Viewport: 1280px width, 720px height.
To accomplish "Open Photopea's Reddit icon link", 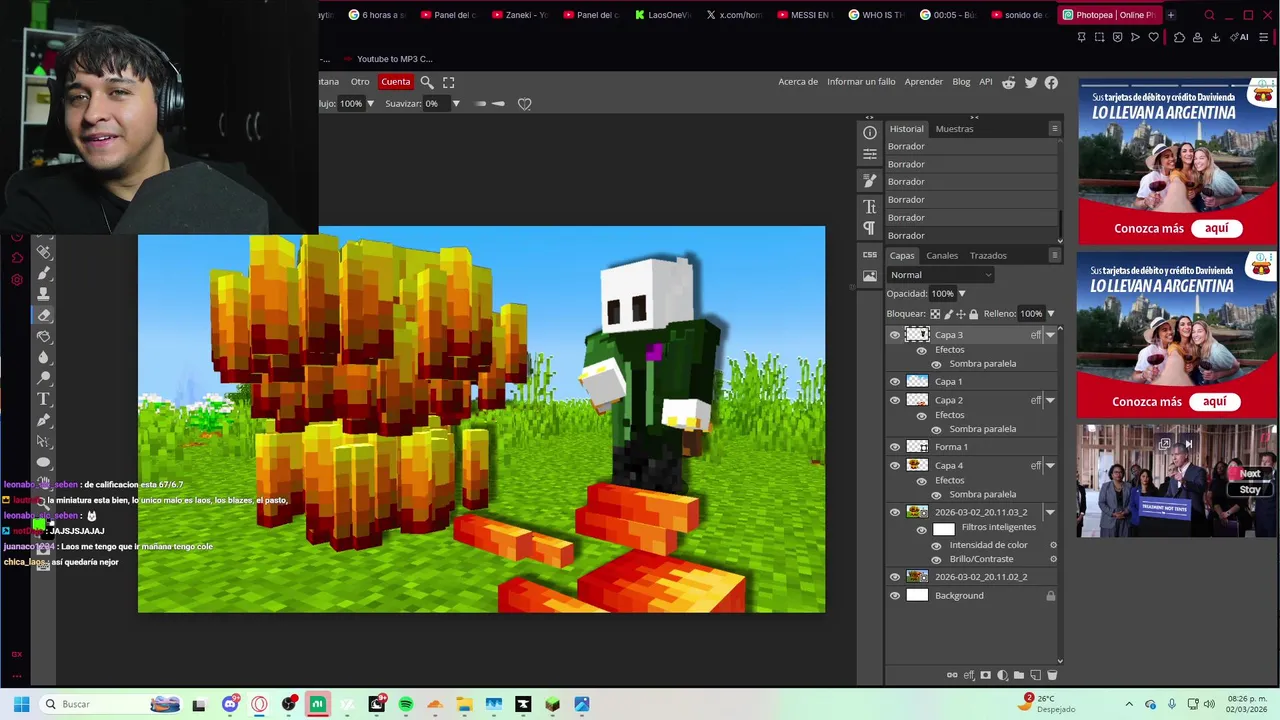I will pyautogui.click(x=1009, y=83).
